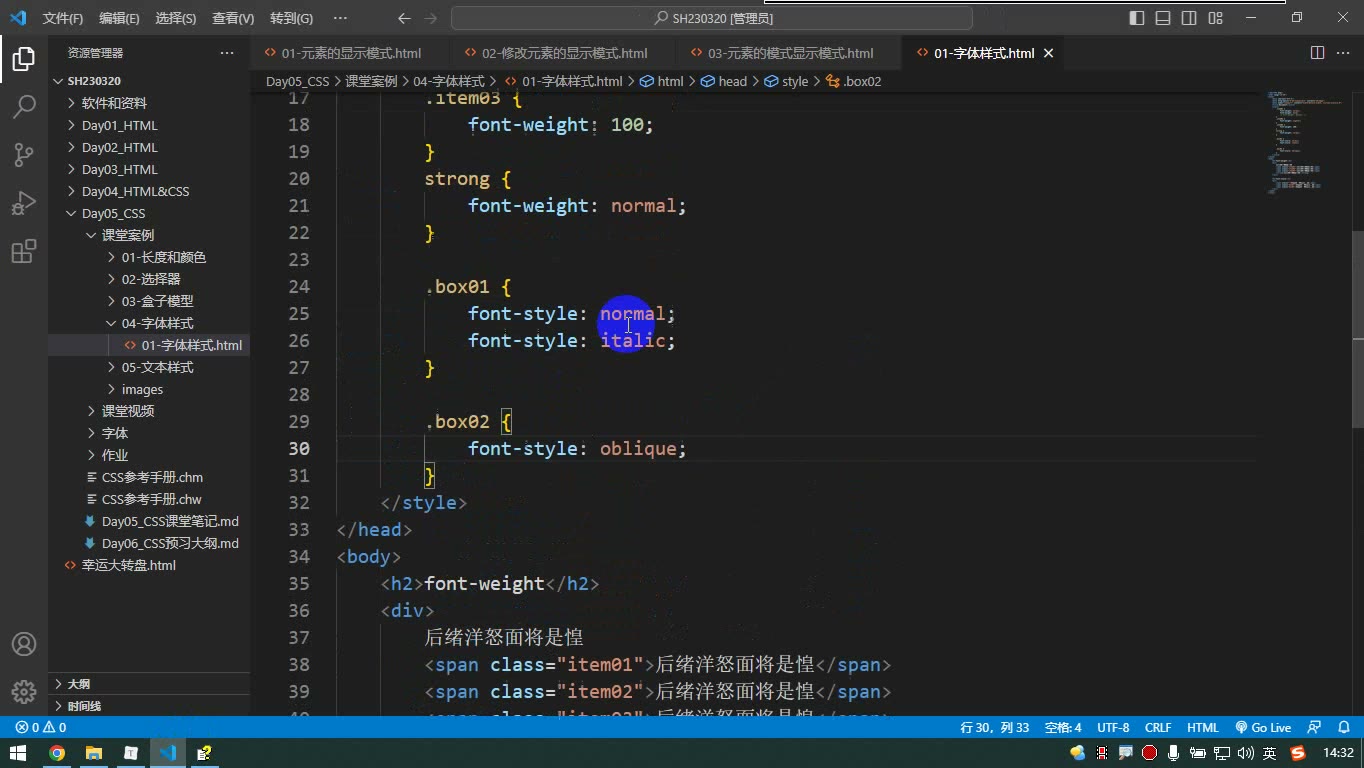
Task: Close the 01-字体样式.html tab
Action: pyautogui.click(x=1048, y=53)
